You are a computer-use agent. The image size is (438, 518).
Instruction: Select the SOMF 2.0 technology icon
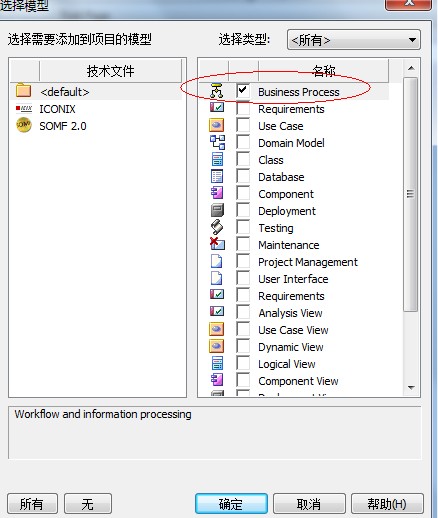click(x=23, y=125)
